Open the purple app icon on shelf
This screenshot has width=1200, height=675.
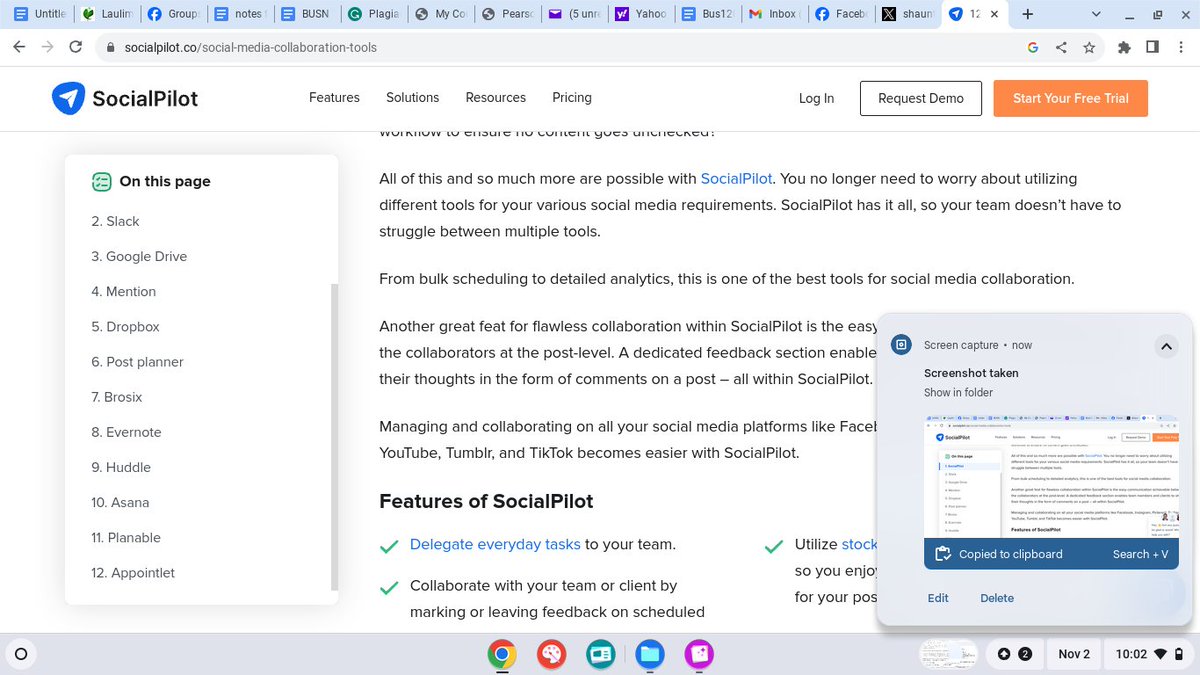point(698,654)
